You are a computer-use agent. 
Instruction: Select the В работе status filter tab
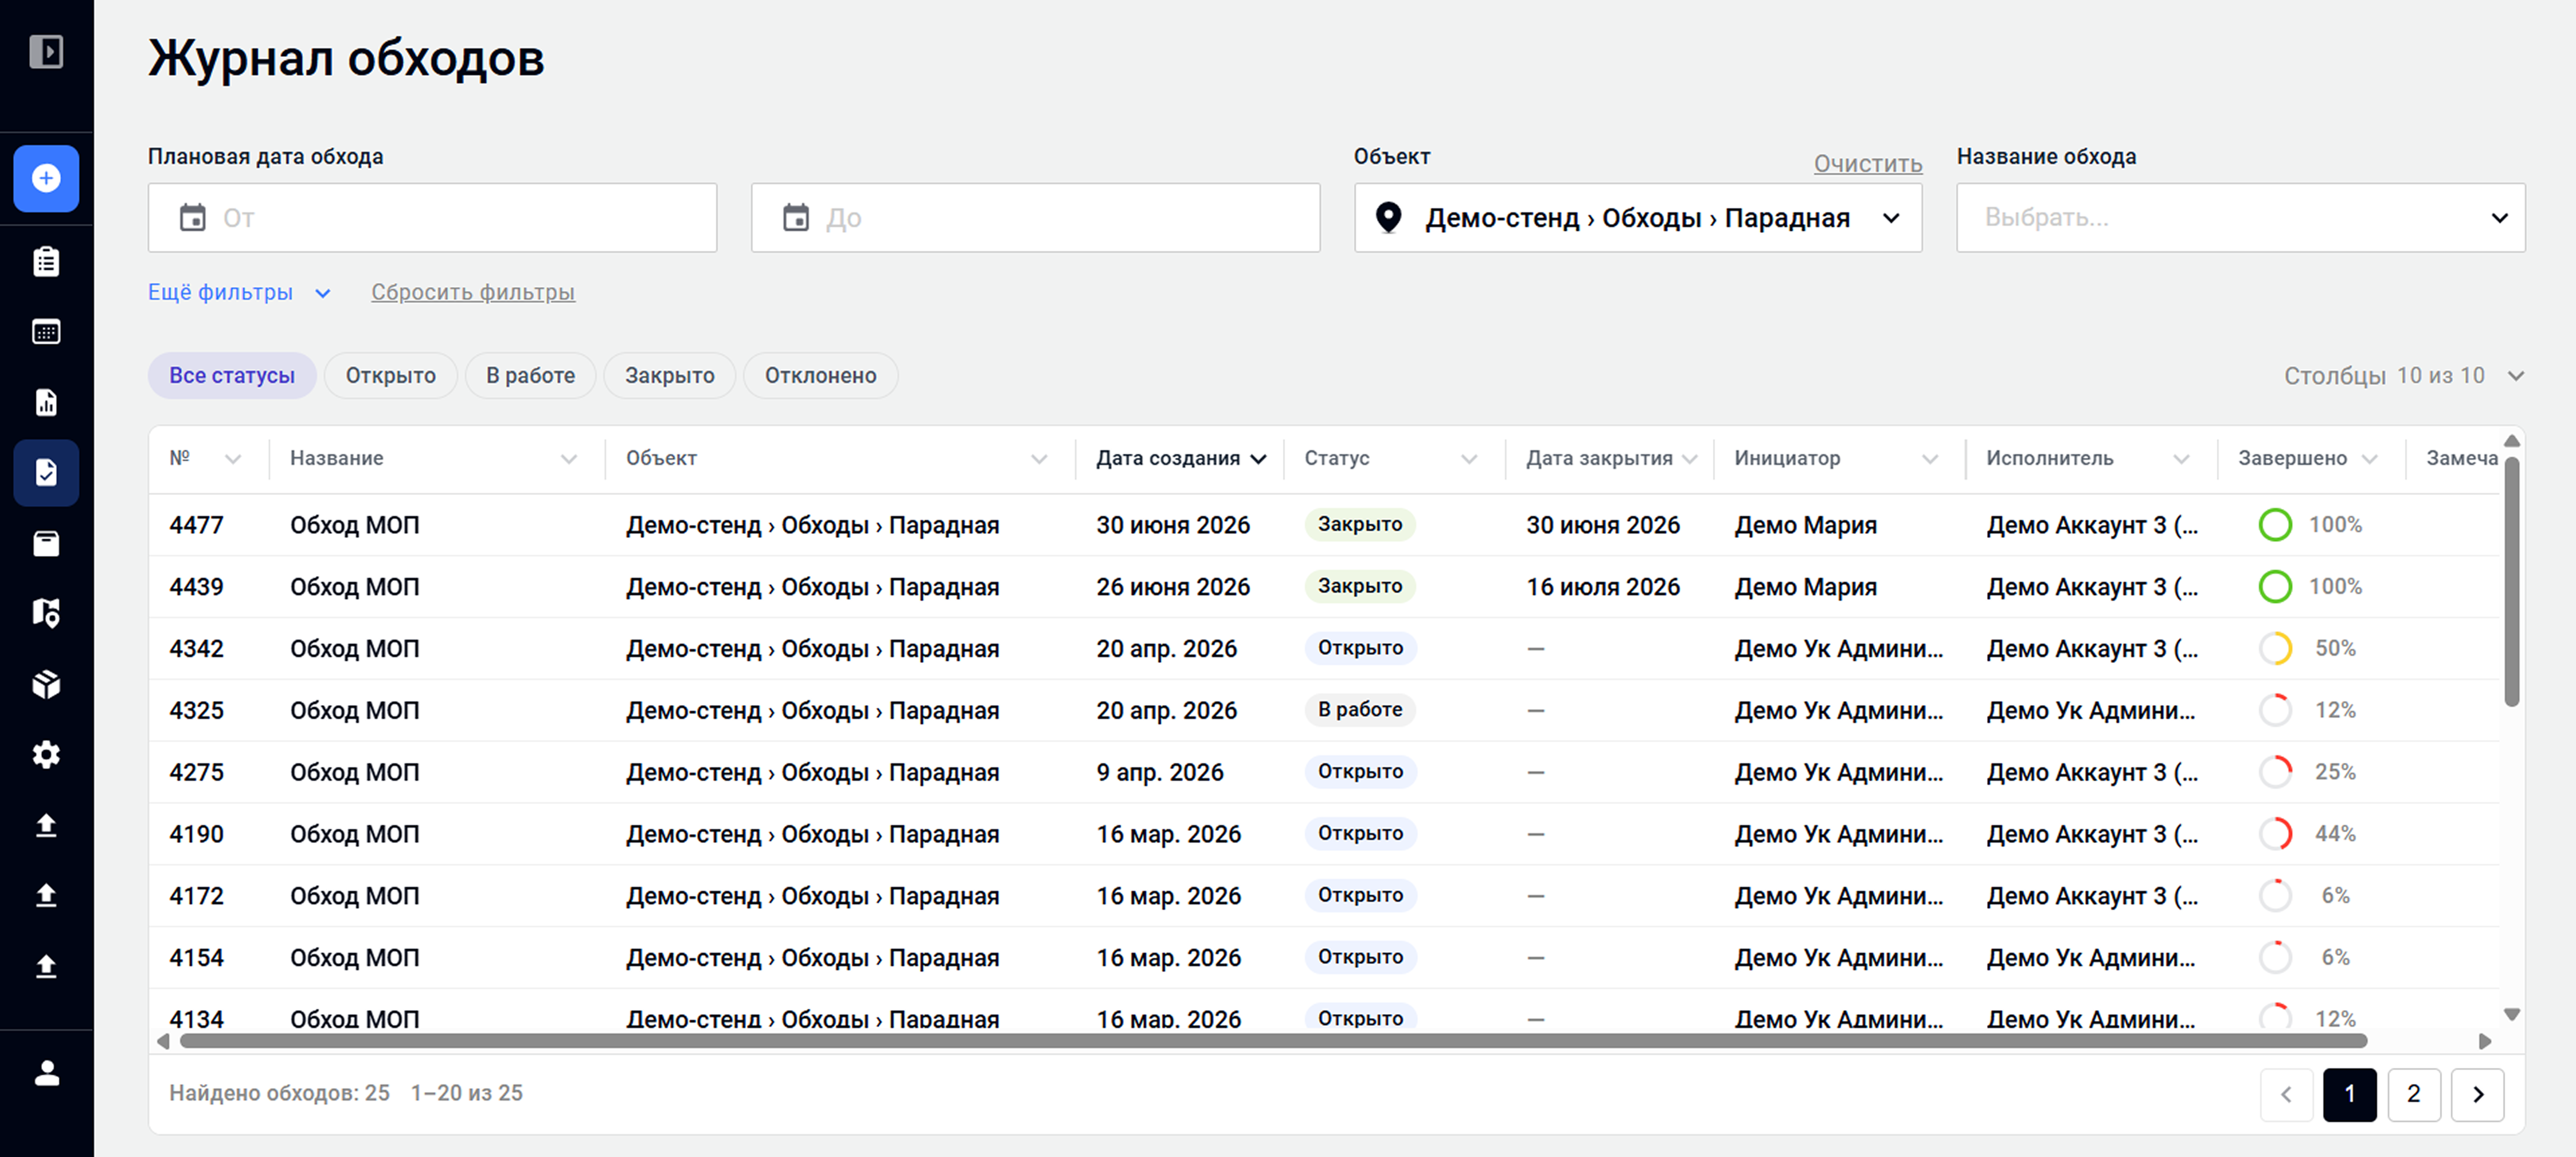pyautogui.click(x=531, y=376)
